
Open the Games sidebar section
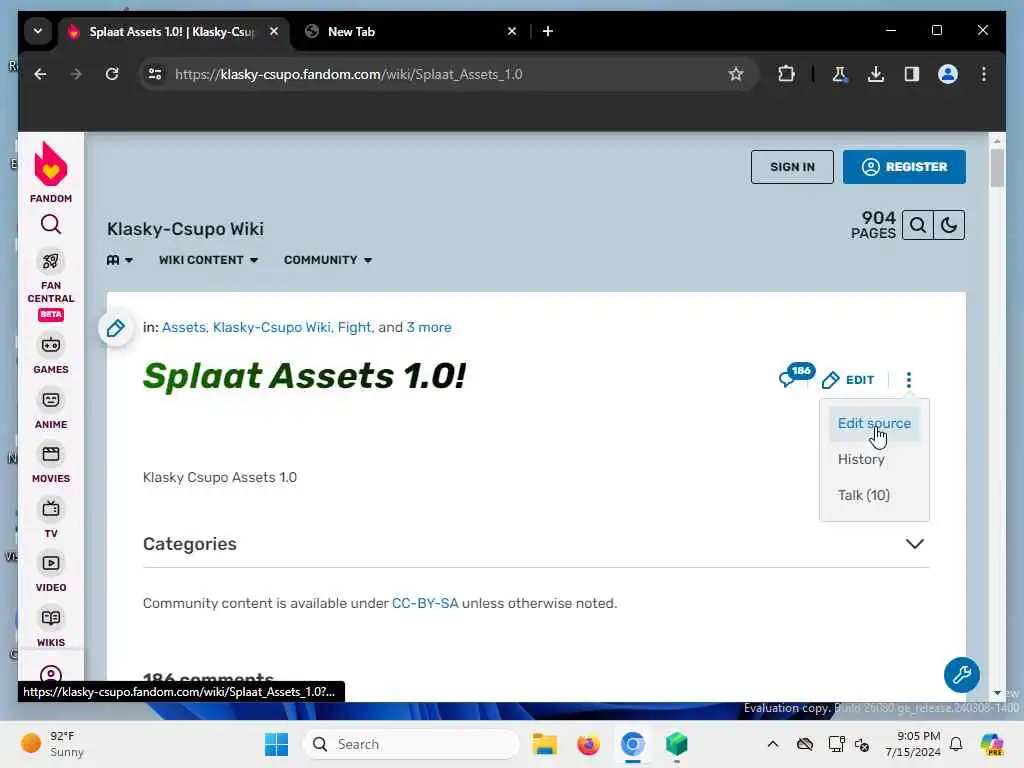(x=51, y=353)
